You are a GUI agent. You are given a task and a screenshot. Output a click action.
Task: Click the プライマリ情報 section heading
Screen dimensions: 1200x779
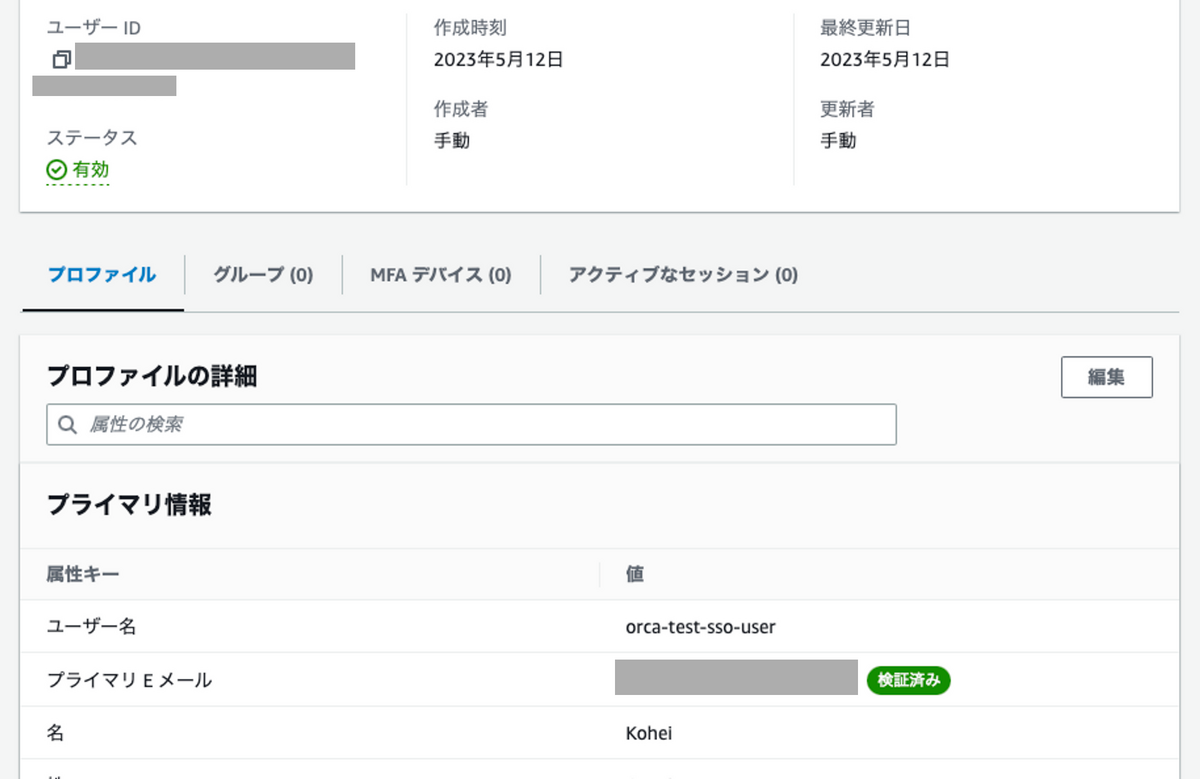pyautogui.click(x=129, y=505)
